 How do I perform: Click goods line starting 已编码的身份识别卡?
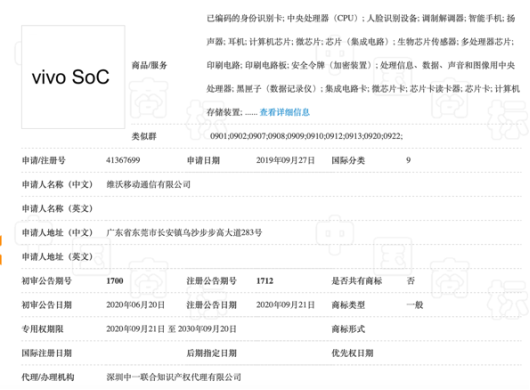361,18
